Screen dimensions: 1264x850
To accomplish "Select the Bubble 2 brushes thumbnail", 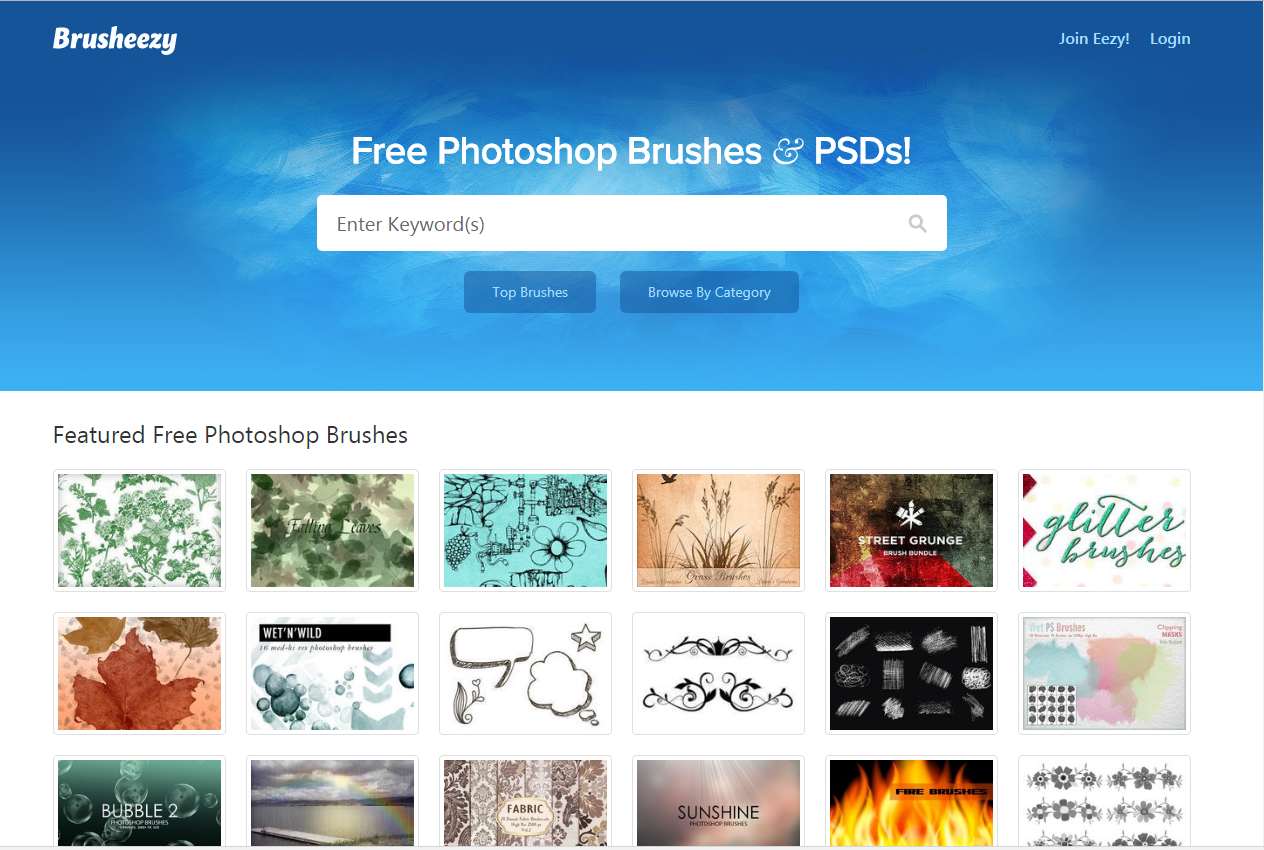I will [x=139, y=802].
